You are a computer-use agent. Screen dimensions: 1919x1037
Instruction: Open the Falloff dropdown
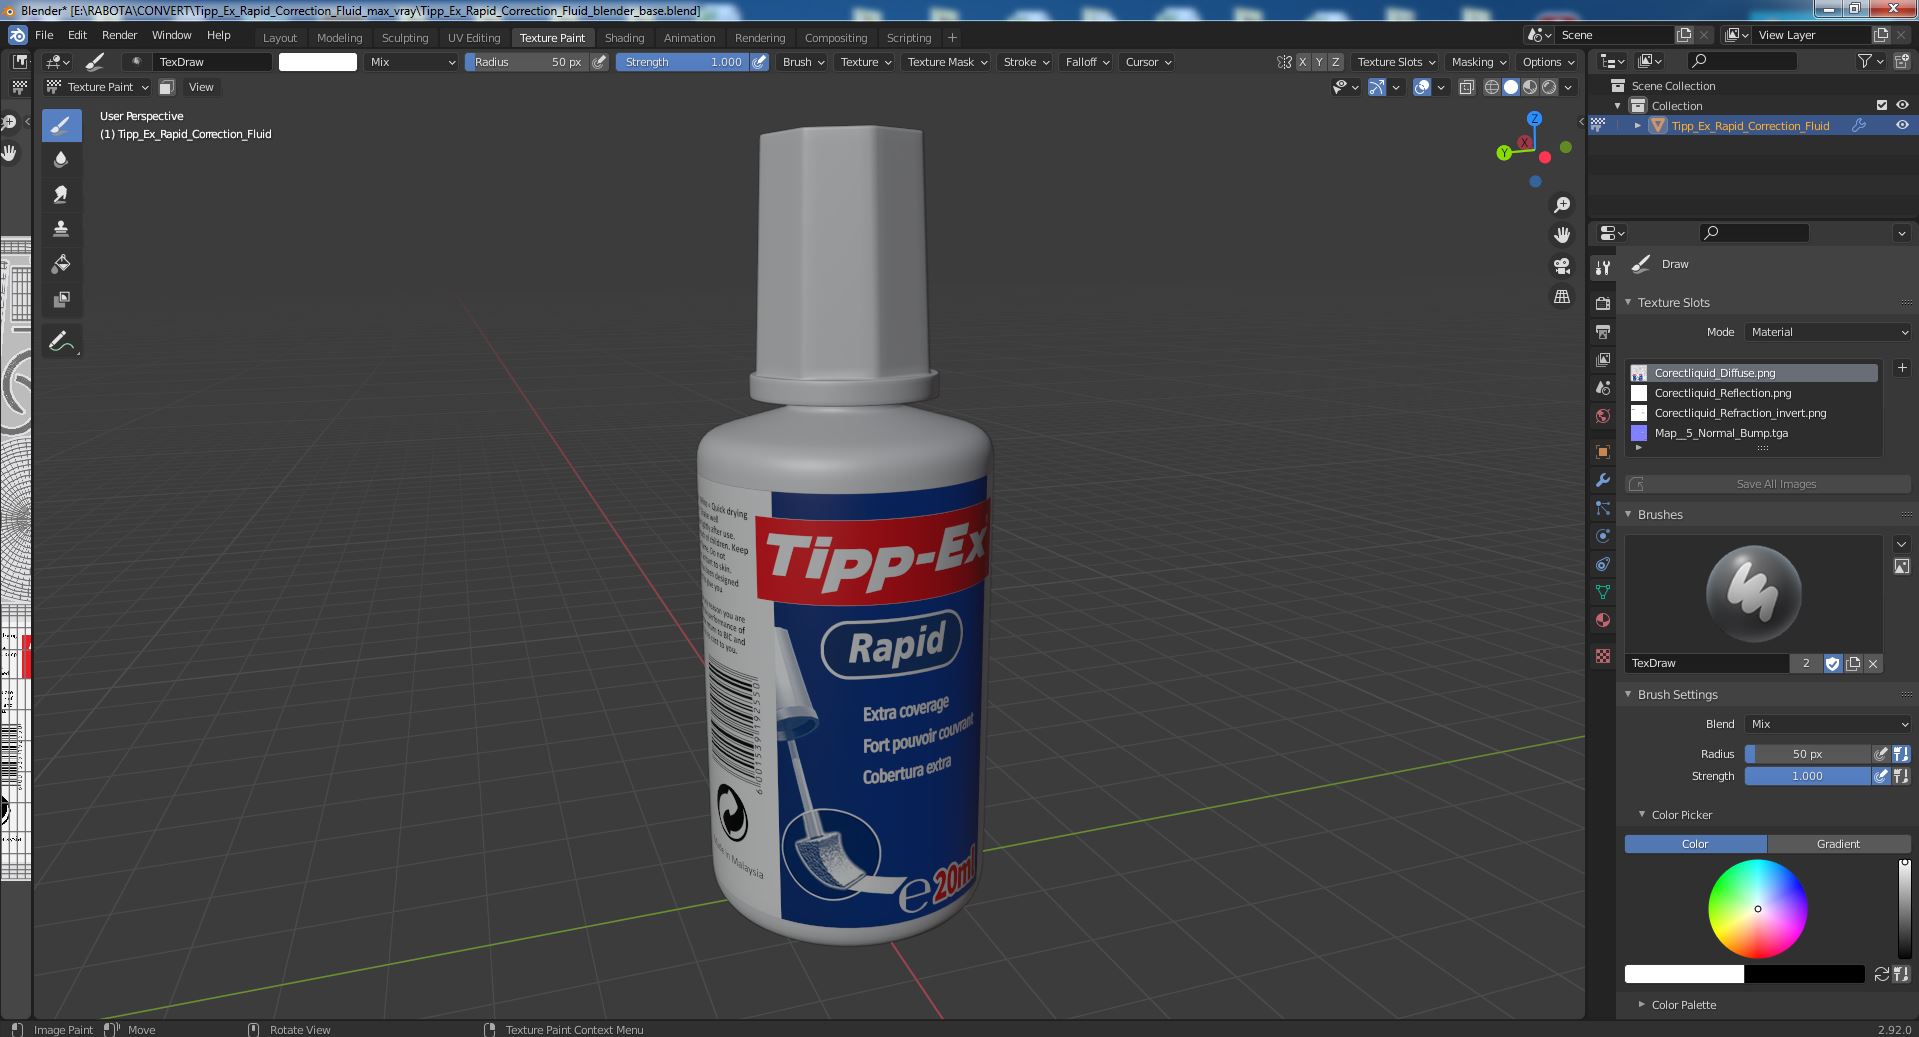(x=1086, y=62)
